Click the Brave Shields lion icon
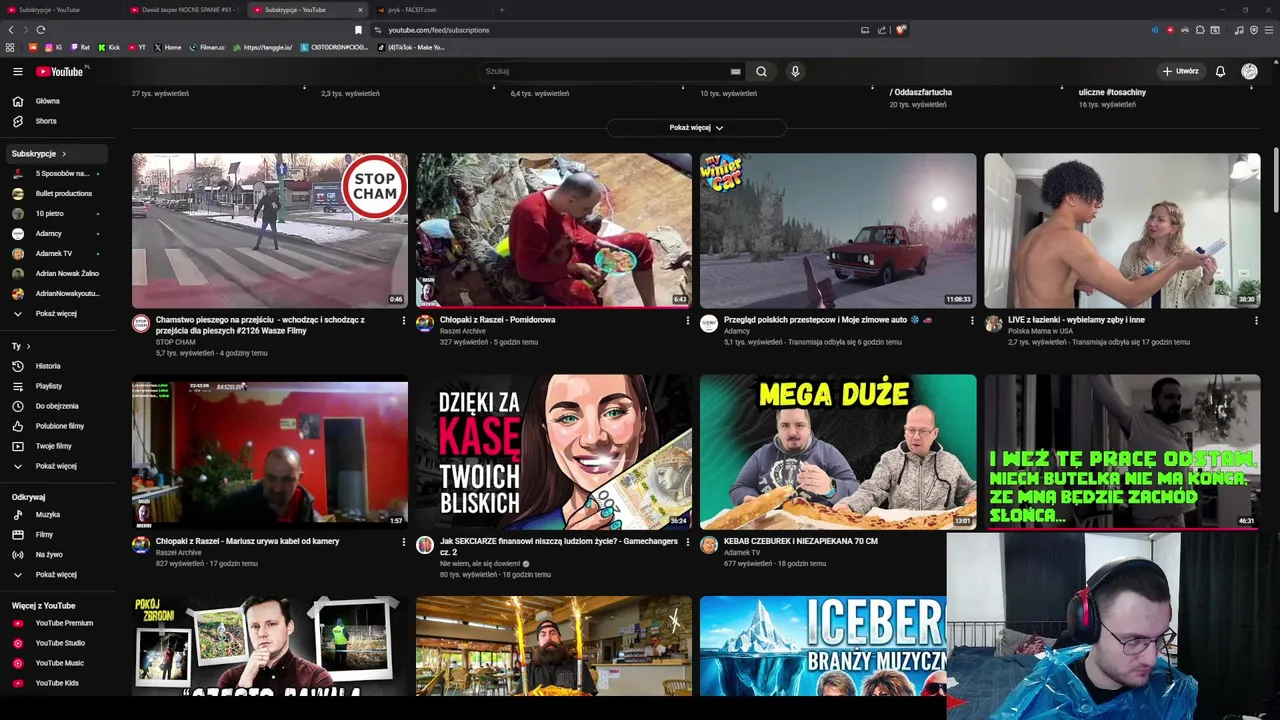 tap(900, 30)
